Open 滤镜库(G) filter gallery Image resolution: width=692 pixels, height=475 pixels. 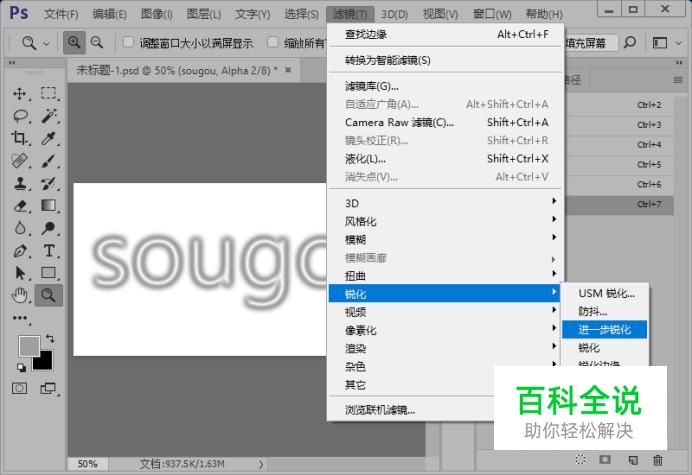446,86
